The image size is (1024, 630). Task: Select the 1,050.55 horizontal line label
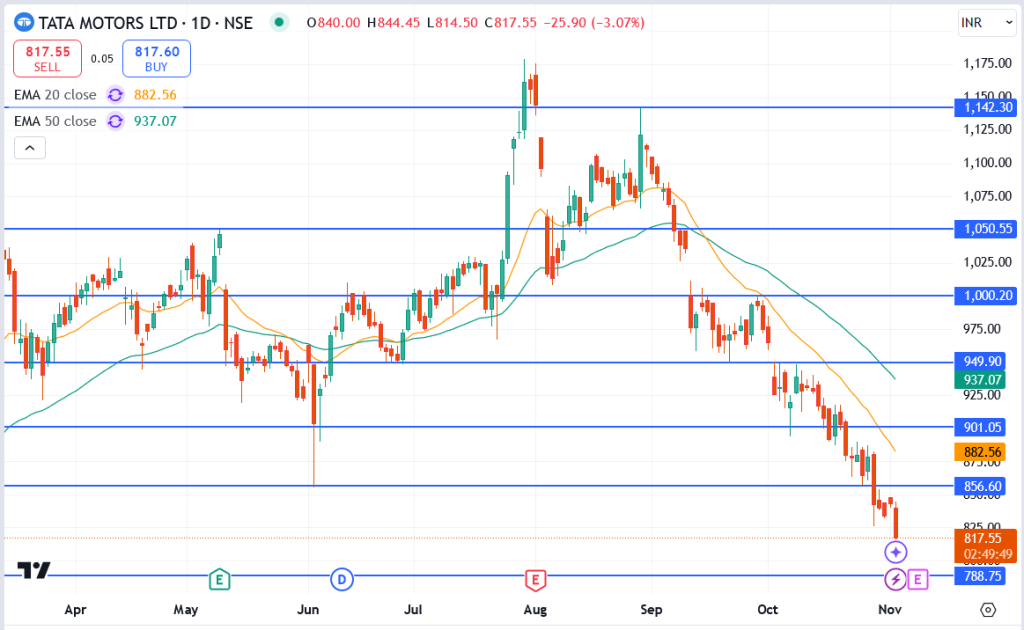tap(985, 229)
